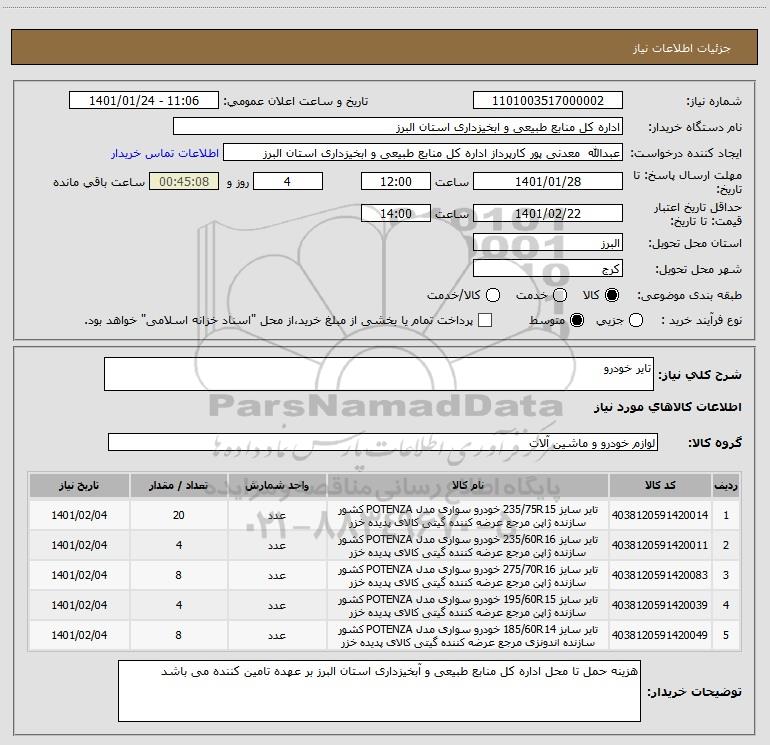Select product code 4038120591420049
This screenshot has height=745, width=770.
660,635
